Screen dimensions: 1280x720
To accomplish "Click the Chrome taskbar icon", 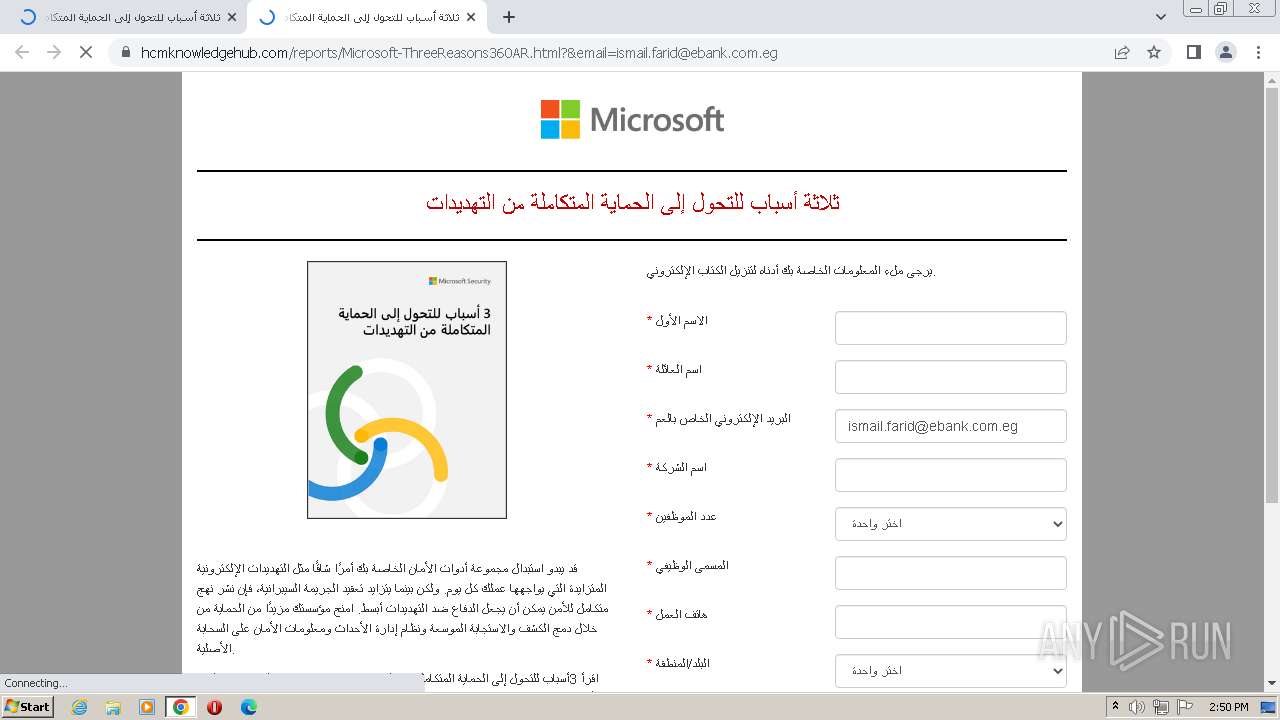I will [181, 707].
